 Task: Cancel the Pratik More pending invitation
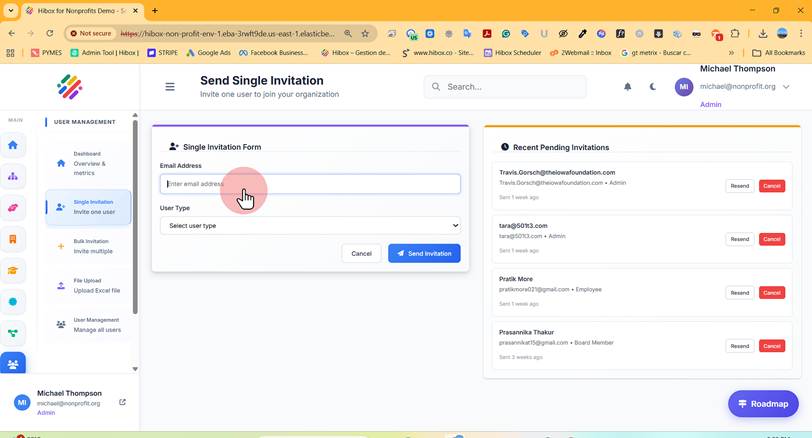(772, 293)
